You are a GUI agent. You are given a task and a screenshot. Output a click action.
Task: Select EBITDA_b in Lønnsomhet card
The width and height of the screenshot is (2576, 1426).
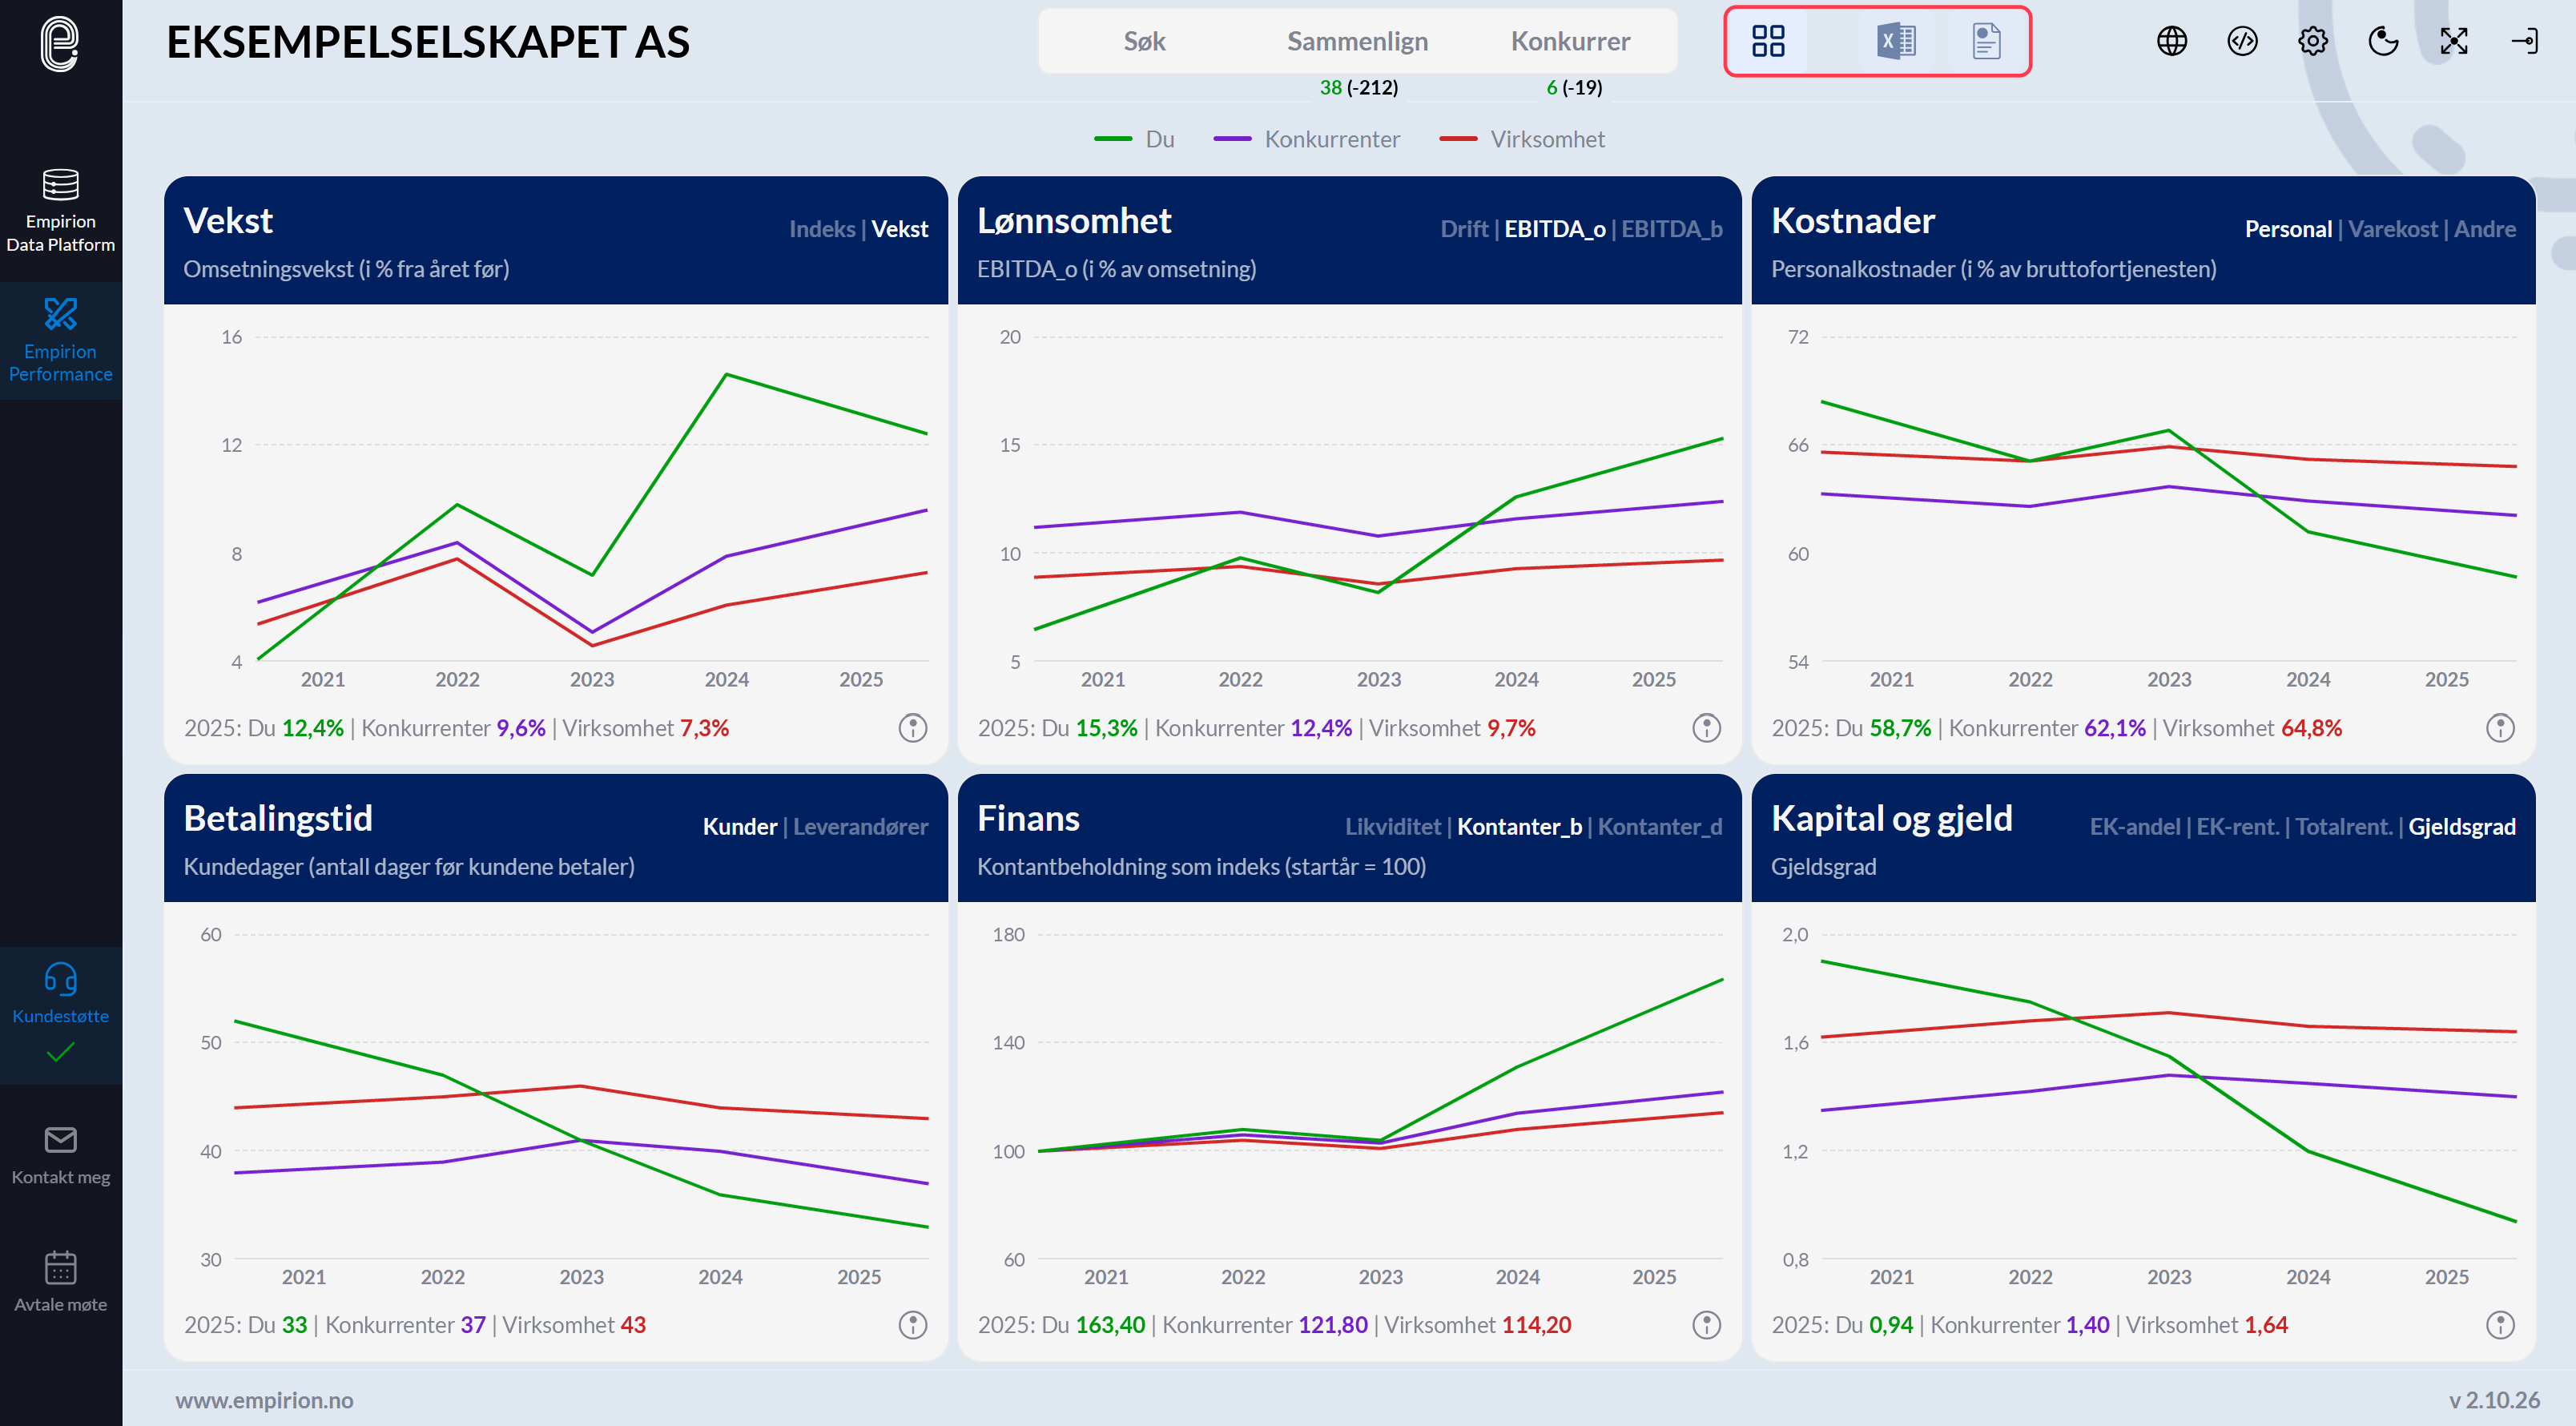click(x=1671, y=229)
